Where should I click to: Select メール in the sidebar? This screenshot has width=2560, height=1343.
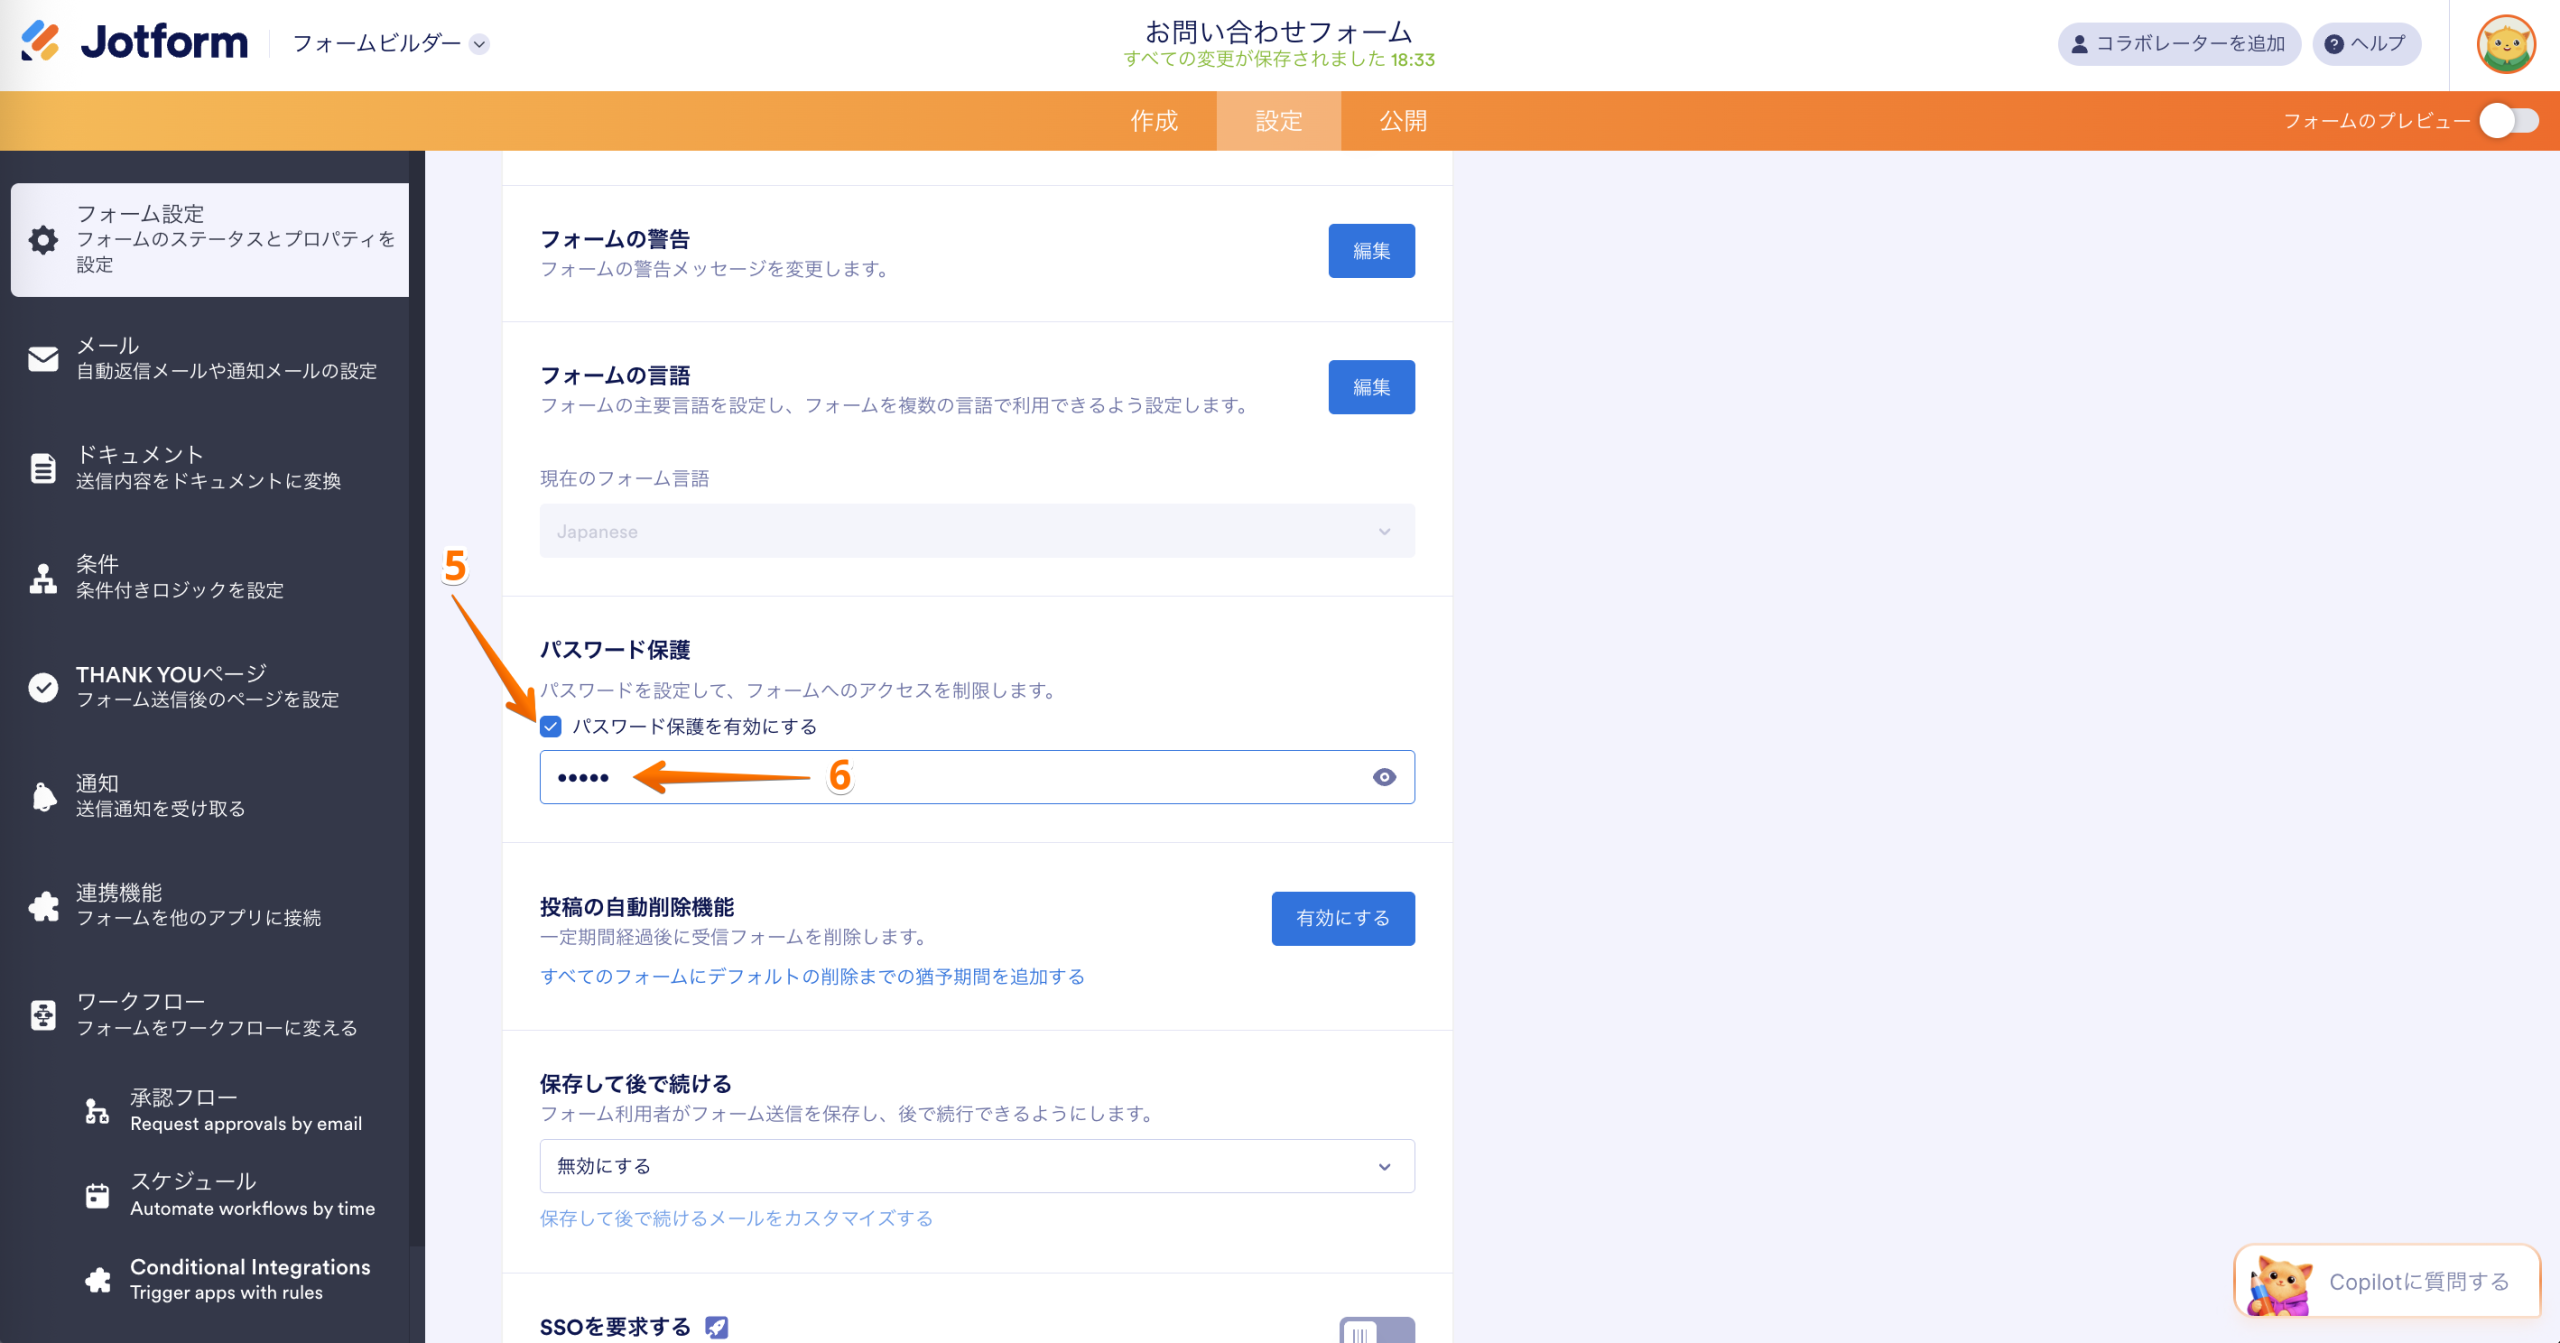(210, 359)
